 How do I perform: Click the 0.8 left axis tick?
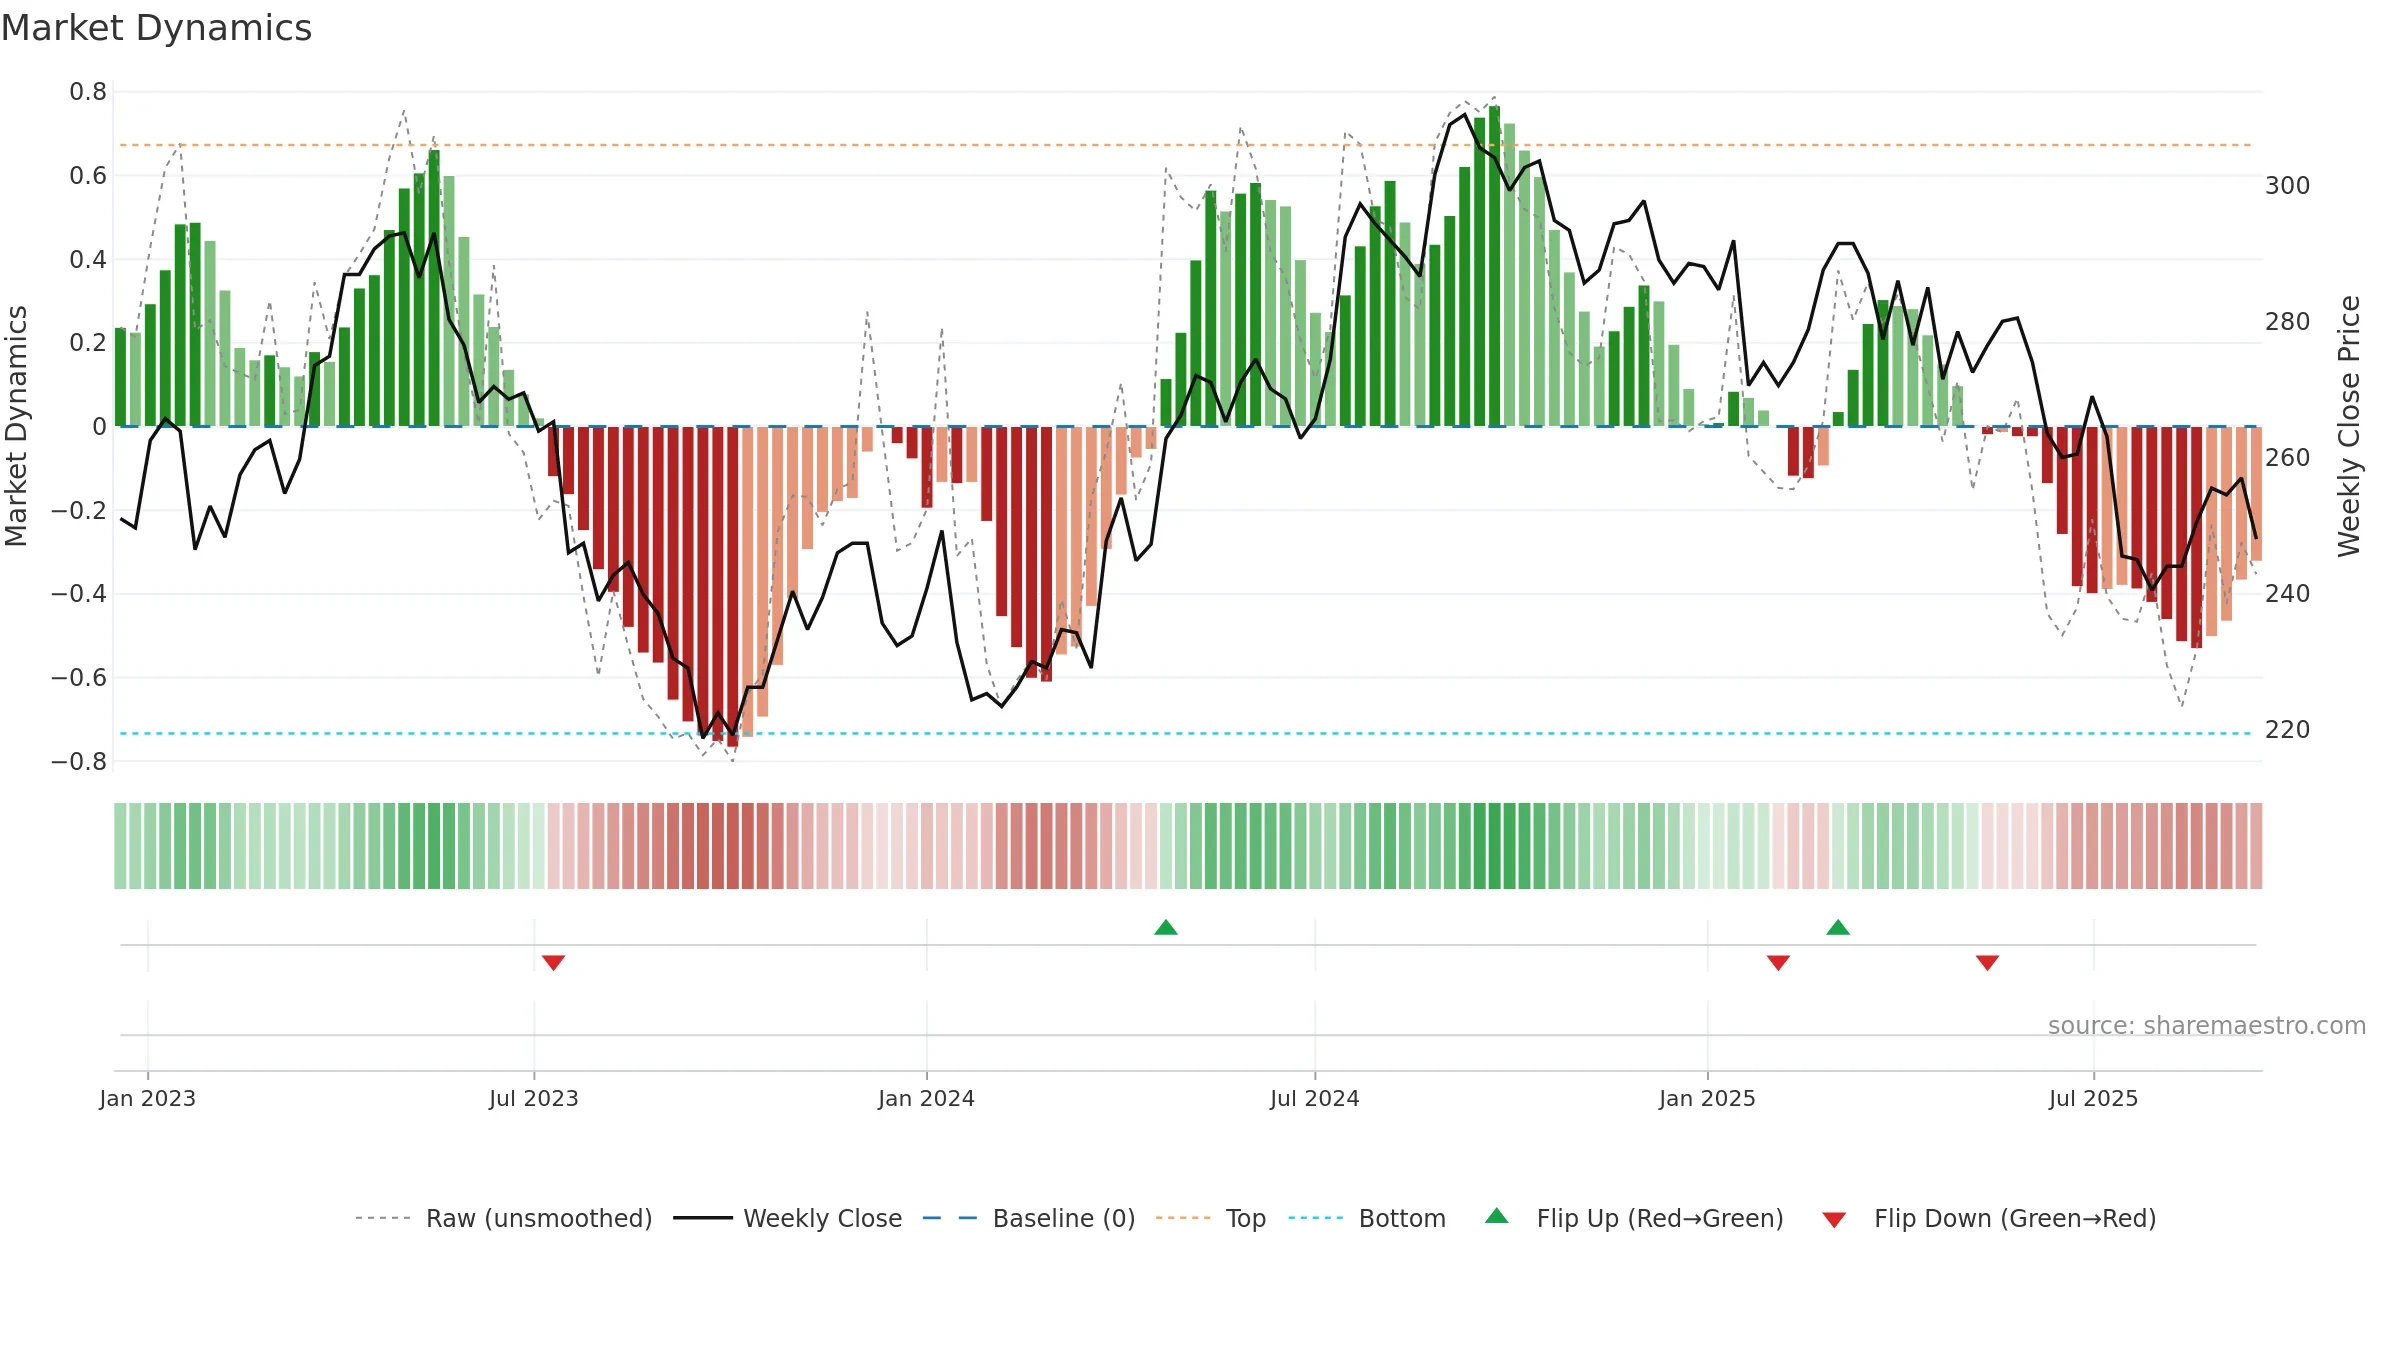[88, 92]
